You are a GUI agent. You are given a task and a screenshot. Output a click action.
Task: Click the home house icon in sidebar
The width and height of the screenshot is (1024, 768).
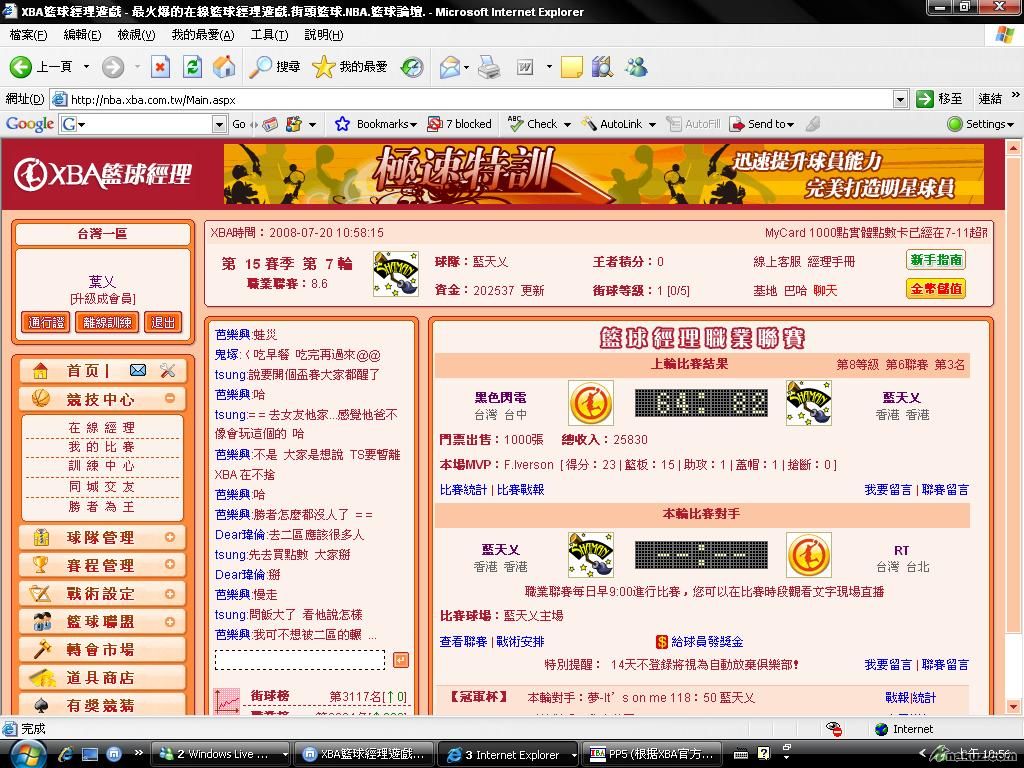(40, 370)
